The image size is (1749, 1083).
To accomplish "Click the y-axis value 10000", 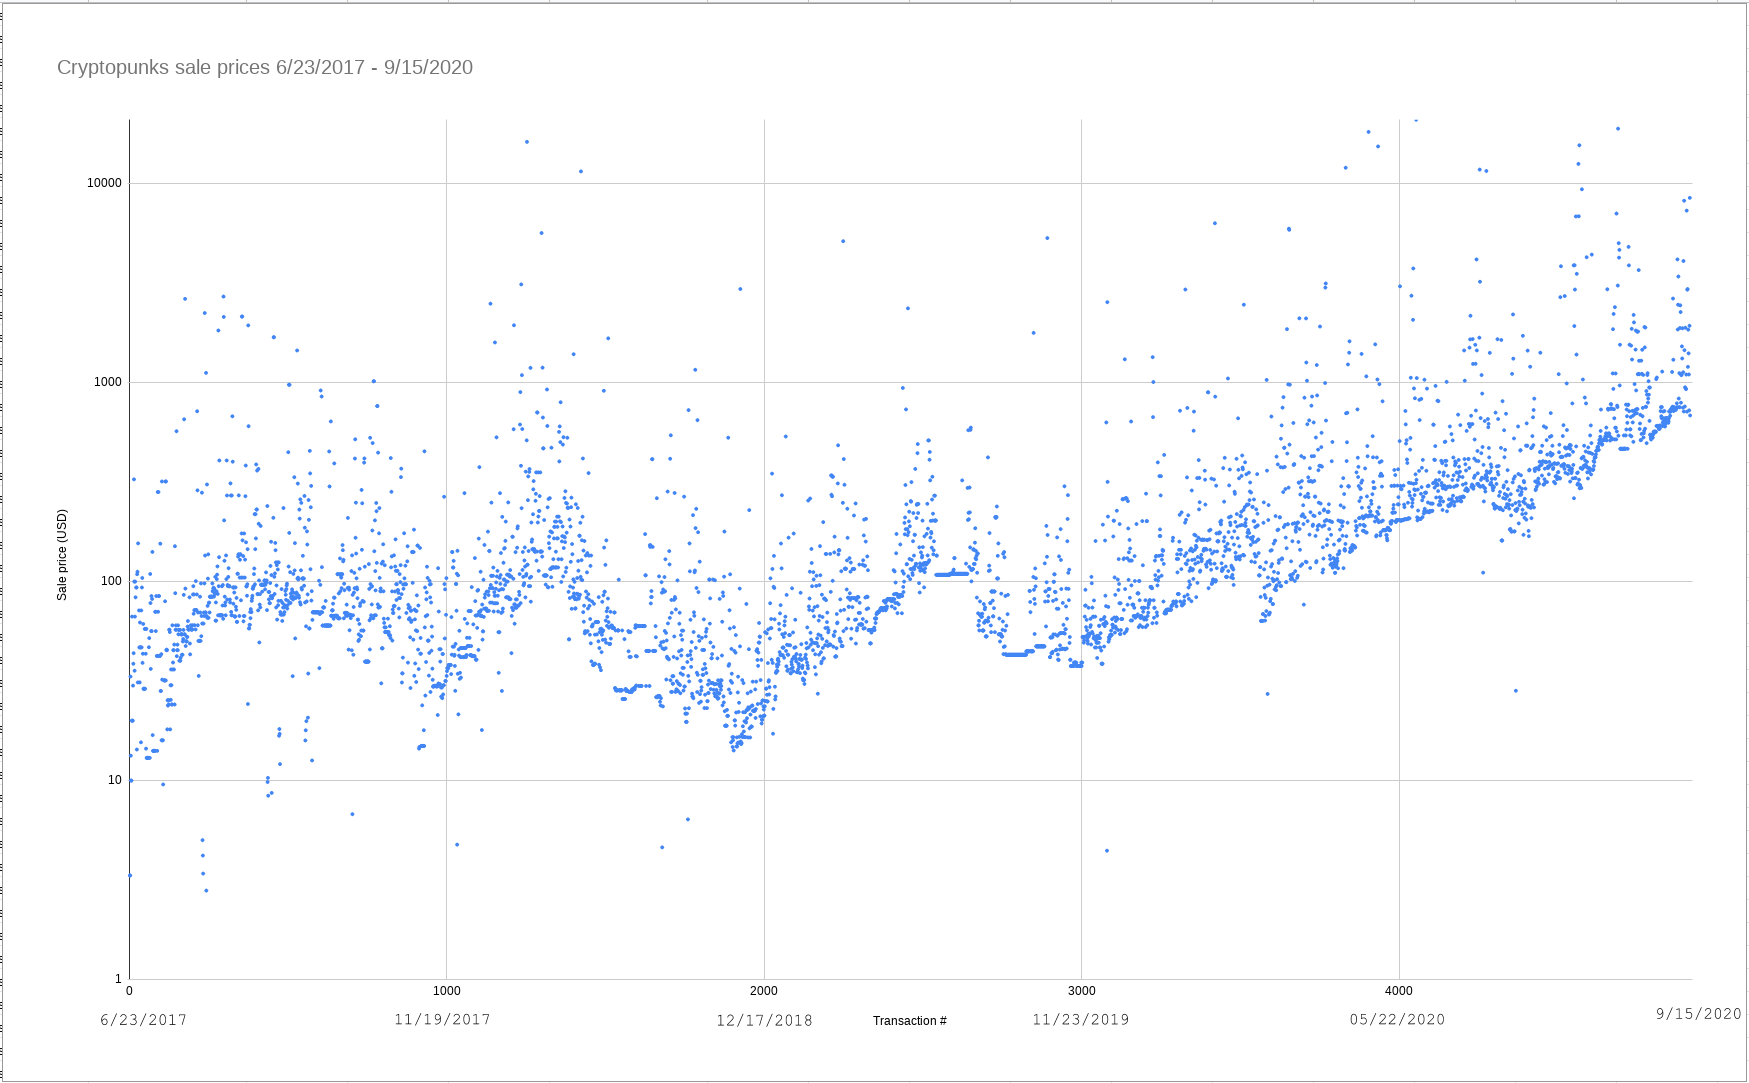I will pyautogui.click(x=104, y=183).
